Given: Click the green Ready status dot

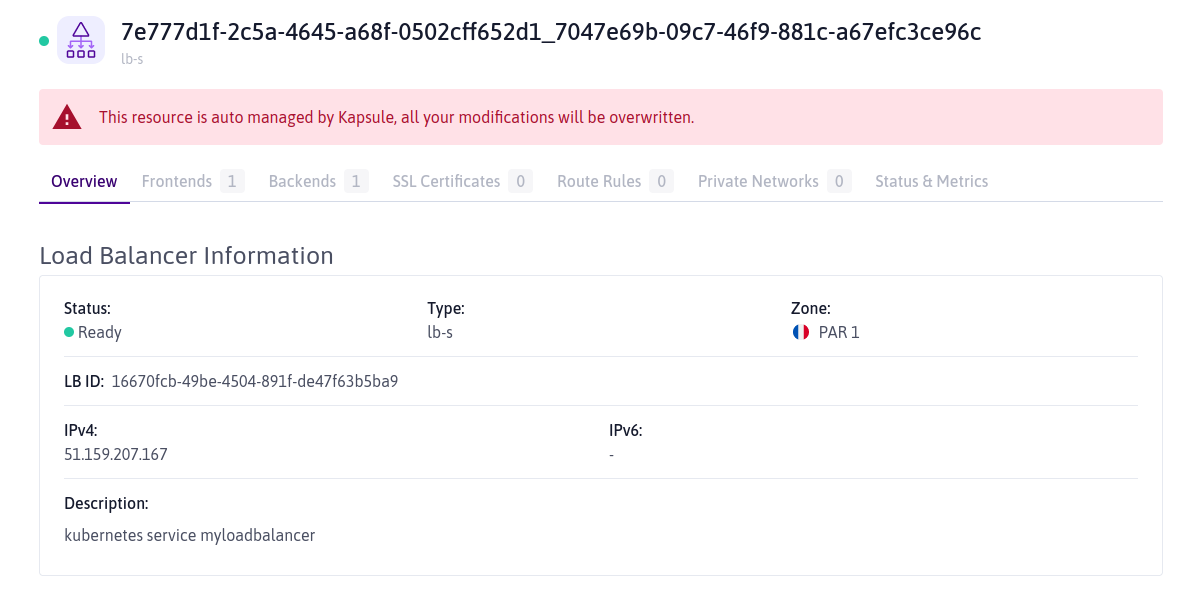Looking at the screenshot, I should (x=69, y=332).
